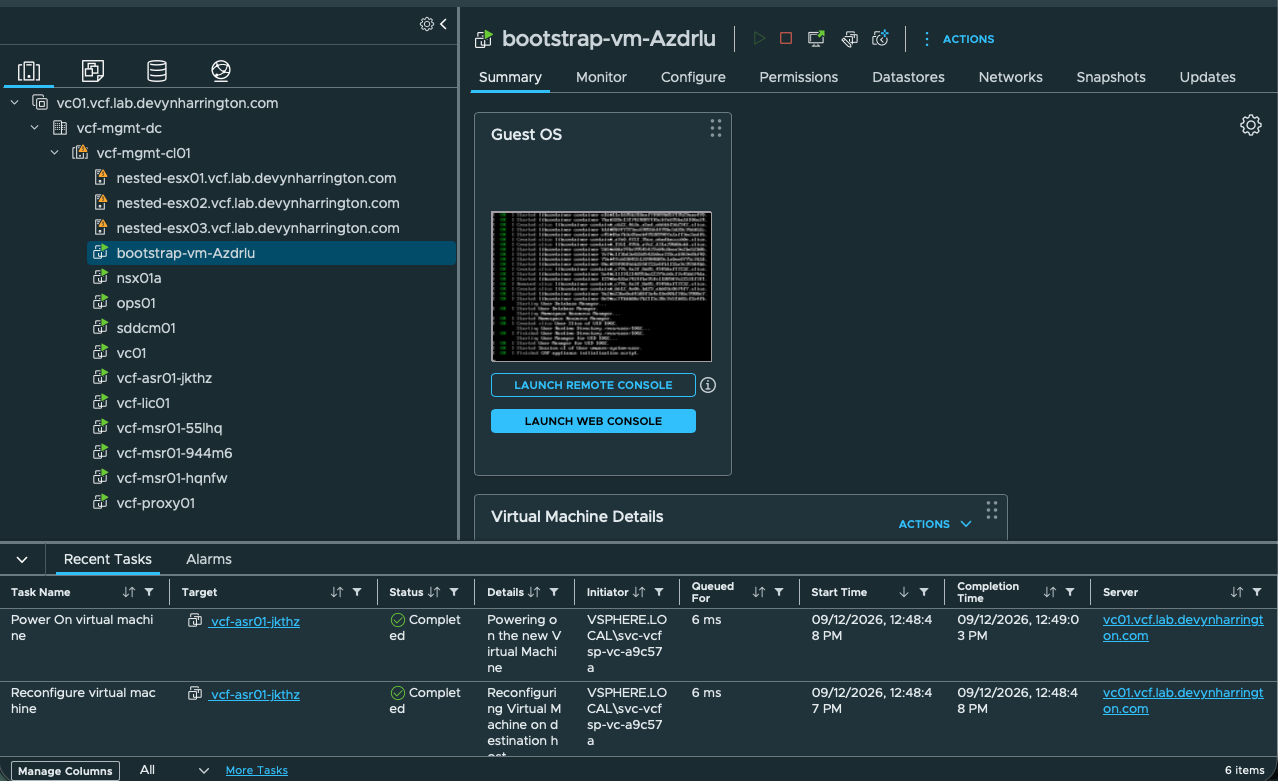This screenshot has height=781, width=1278.
Task: Click the VM console screenshot thumbnail
Action: (x=601, y=286)
